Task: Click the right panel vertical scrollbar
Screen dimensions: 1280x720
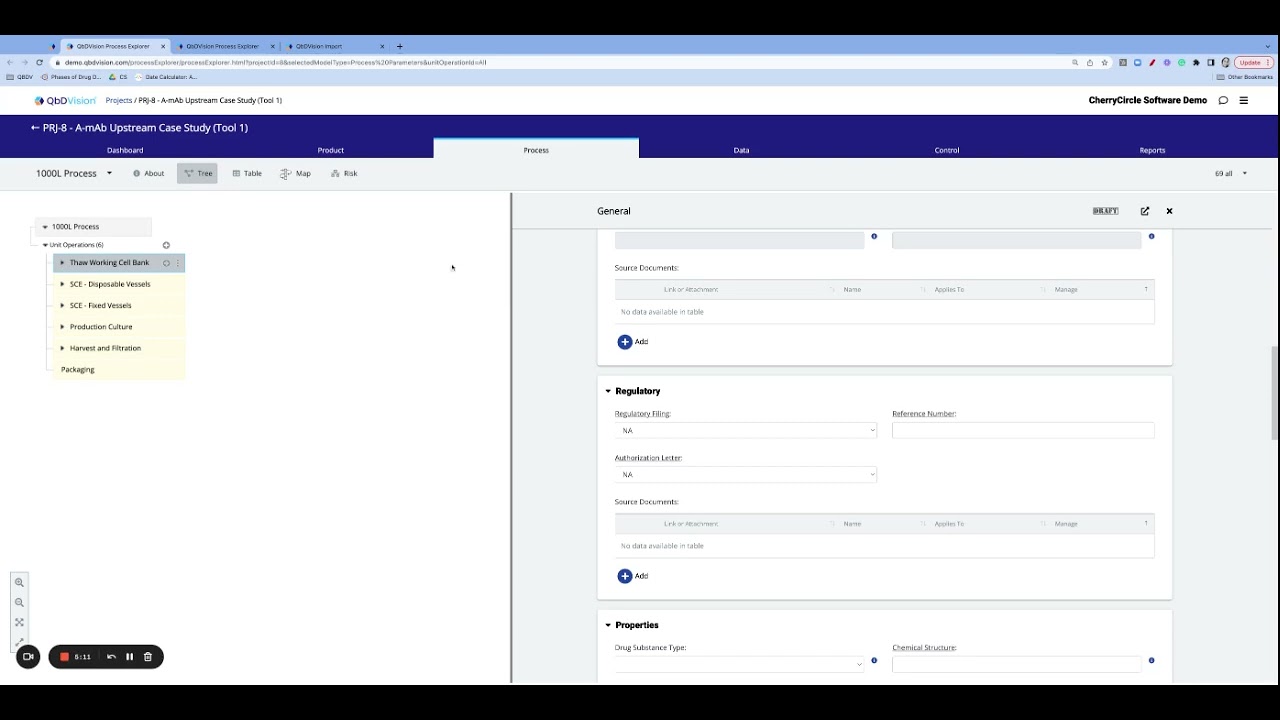Action: tap(1274, 395)
